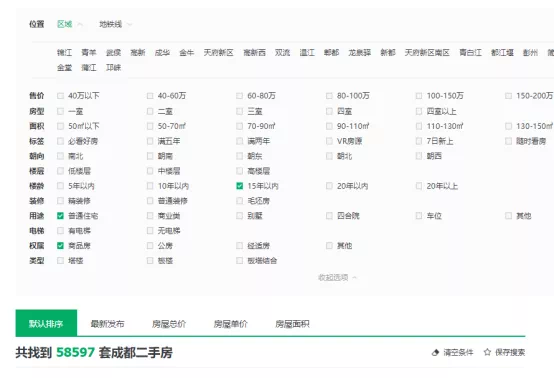Image resolution: width=554 pixels, height=378 pixels.
Task: Expand the 地铁线 location selector
Action: point(115,24)
